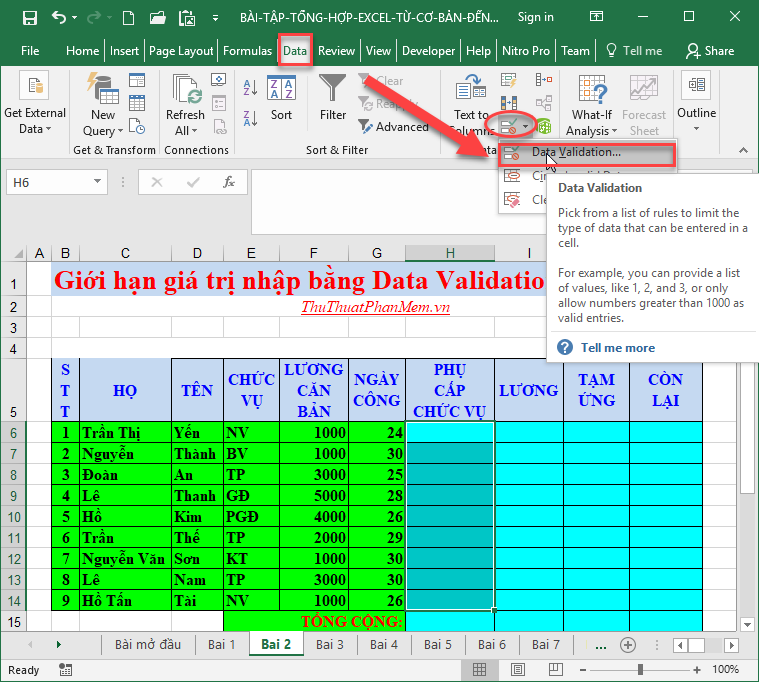Adjust the zoom slider handle

coord(640,669)
